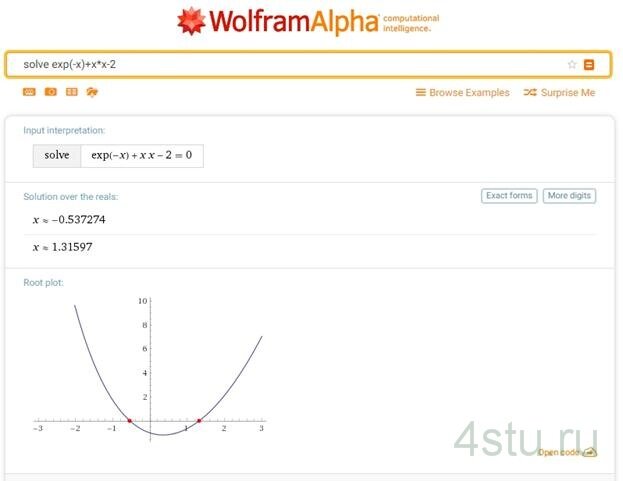Click the Surprise Me link
Image resolution: width=623 pixels, height=481 pixels.
558,93
